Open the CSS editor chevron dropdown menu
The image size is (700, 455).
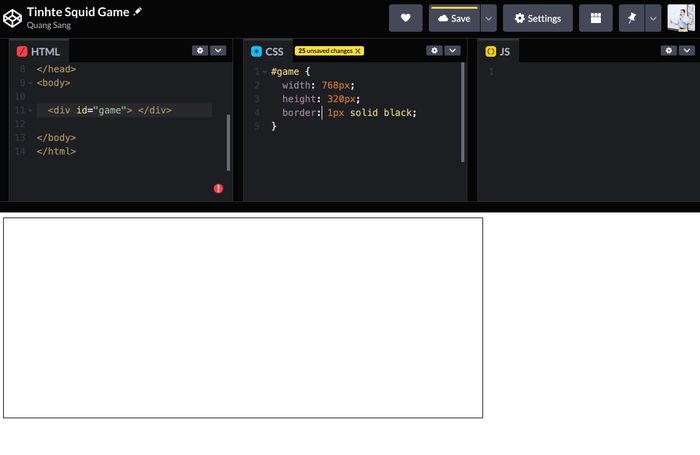451,50
